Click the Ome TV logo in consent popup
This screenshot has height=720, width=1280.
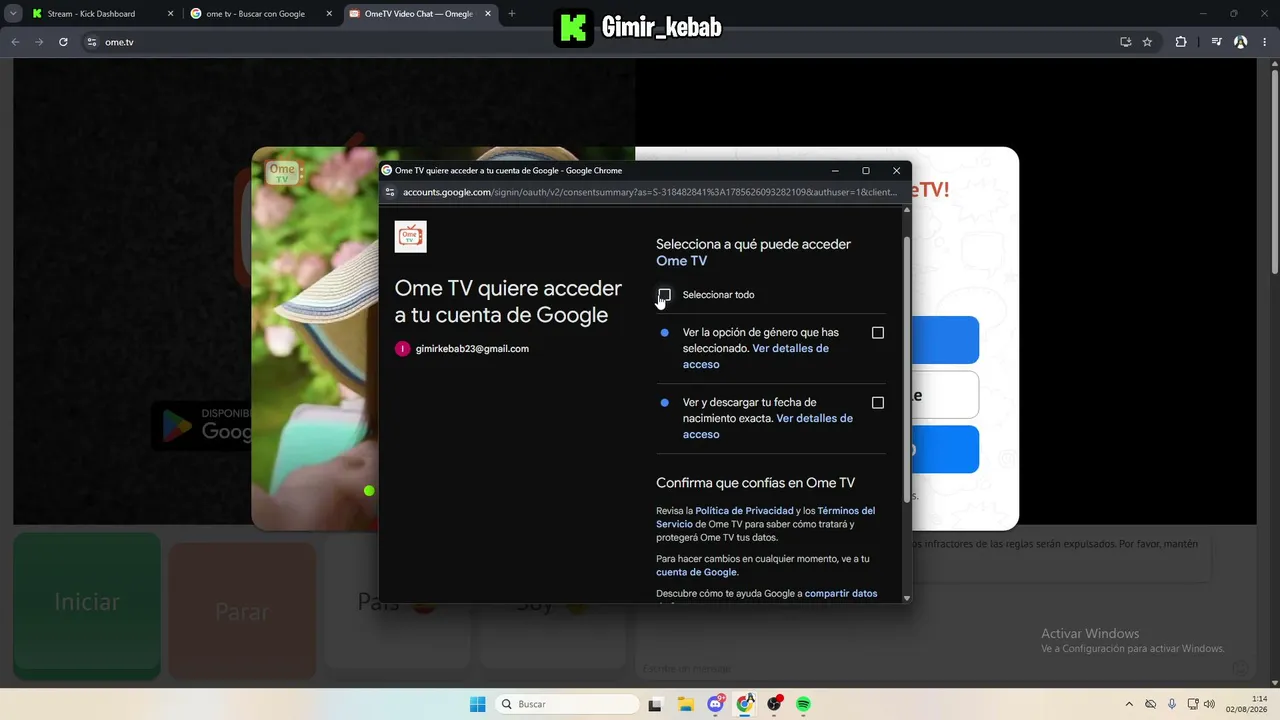click(x=411, y=237)
